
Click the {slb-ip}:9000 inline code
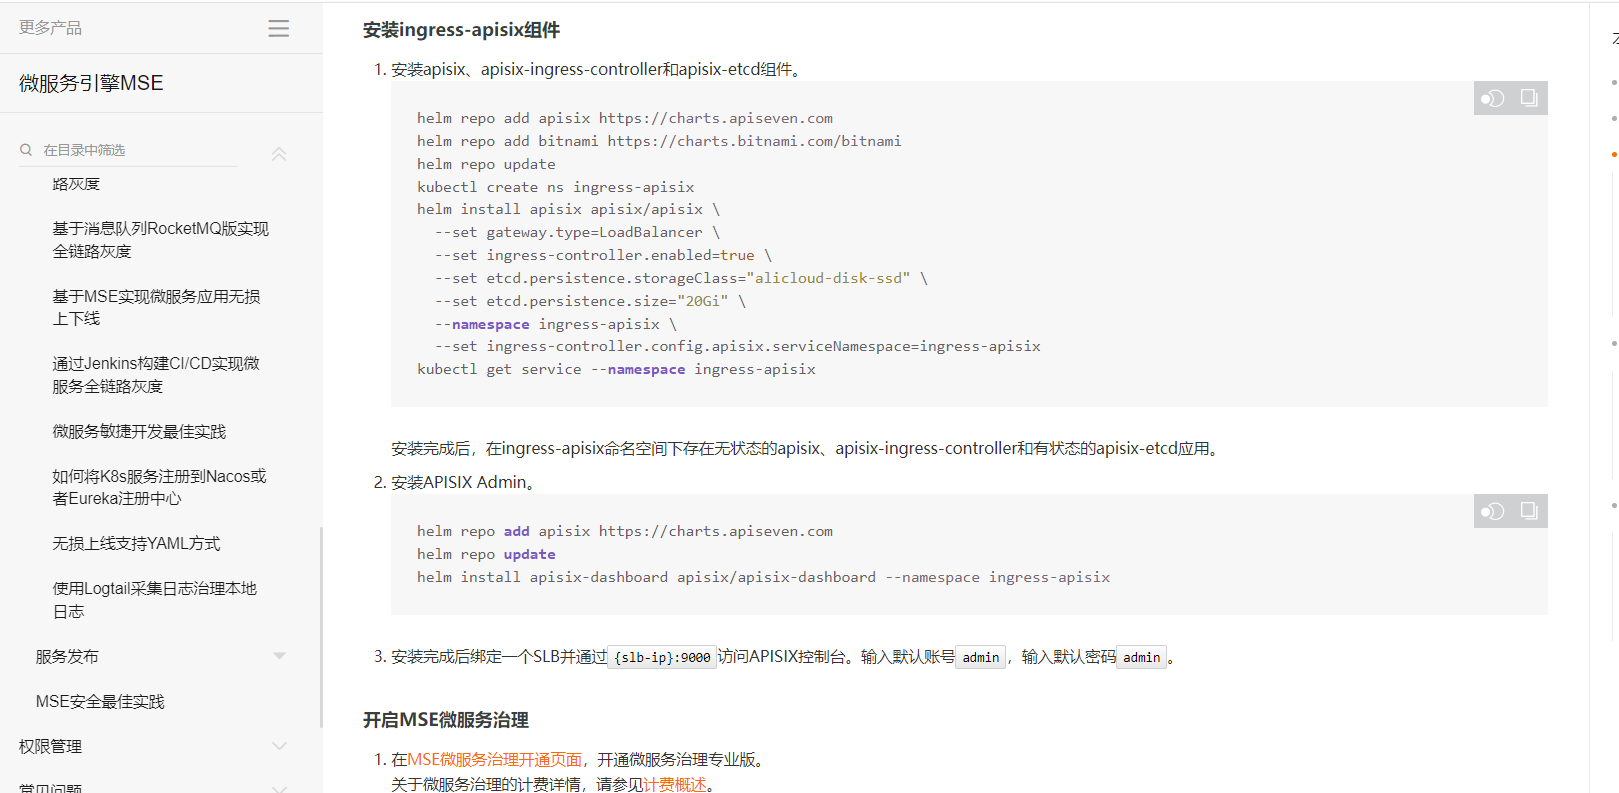tap(662, 657)
